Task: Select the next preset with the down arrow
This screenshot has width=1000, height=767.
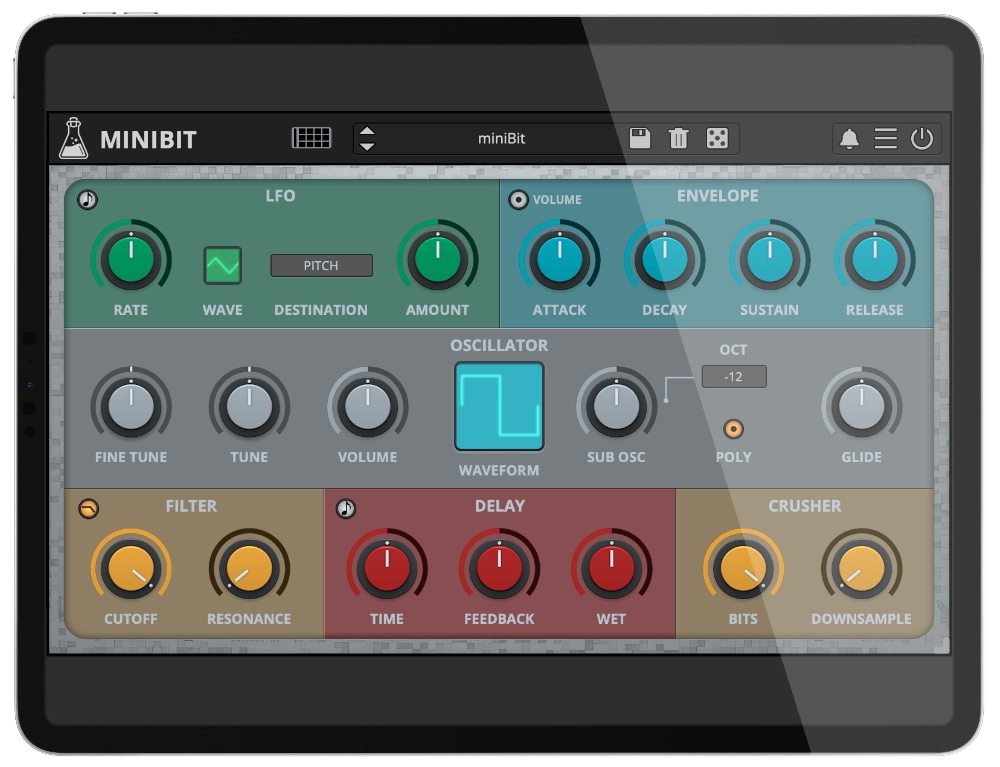Action: (x=367, y=146)
